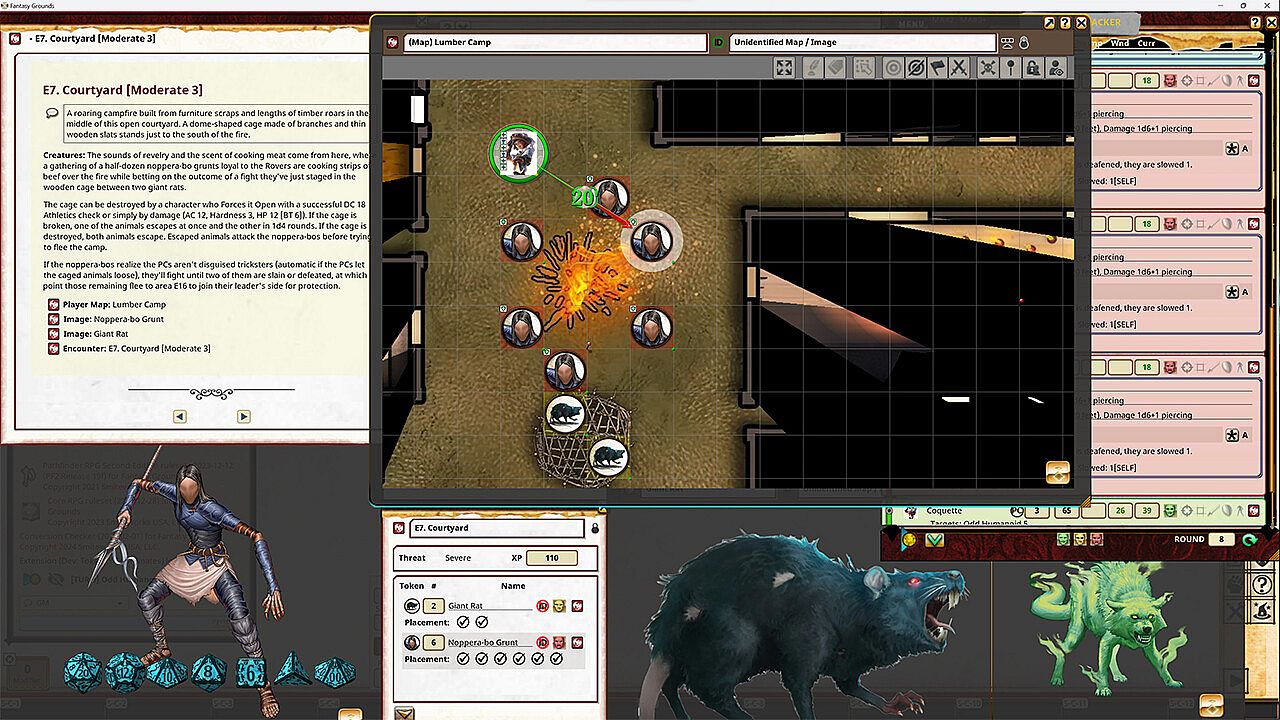The height and width of the screenshot is (720, 1280).
Task: Click the Giant Rat count field showing 2
Action: tap(434, 606)
